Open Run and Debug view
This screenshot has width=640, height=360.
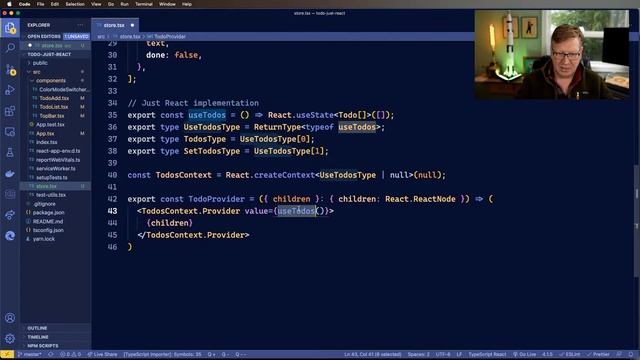click(x=10, y=90)
